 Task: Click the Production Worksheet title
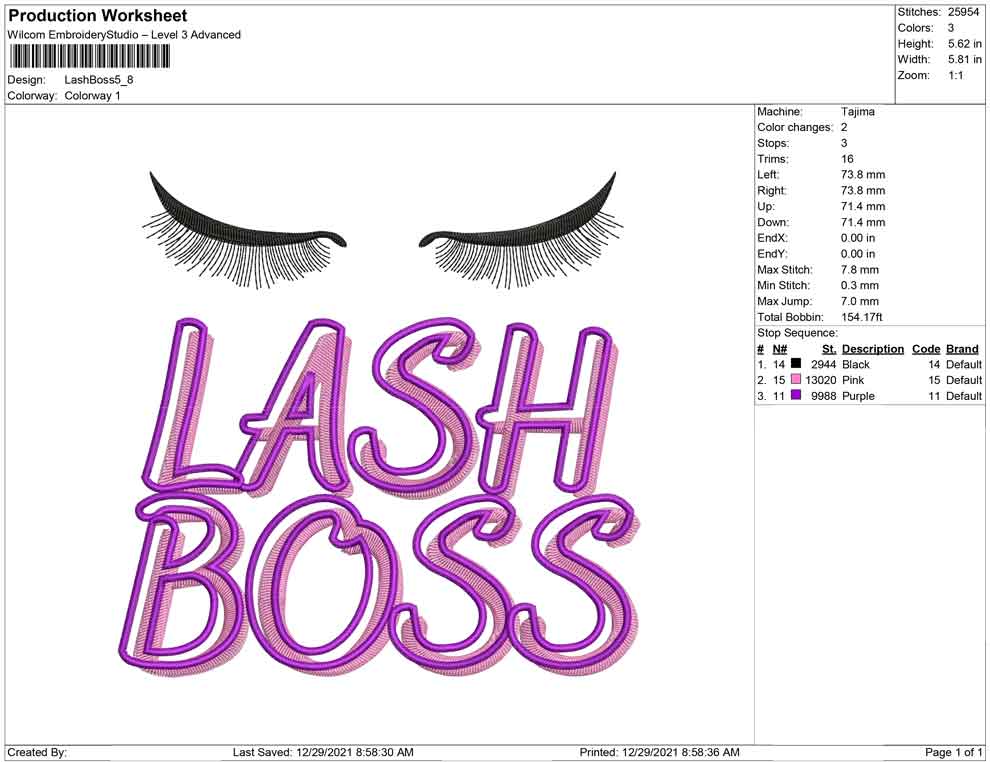(x=97, y=15)
